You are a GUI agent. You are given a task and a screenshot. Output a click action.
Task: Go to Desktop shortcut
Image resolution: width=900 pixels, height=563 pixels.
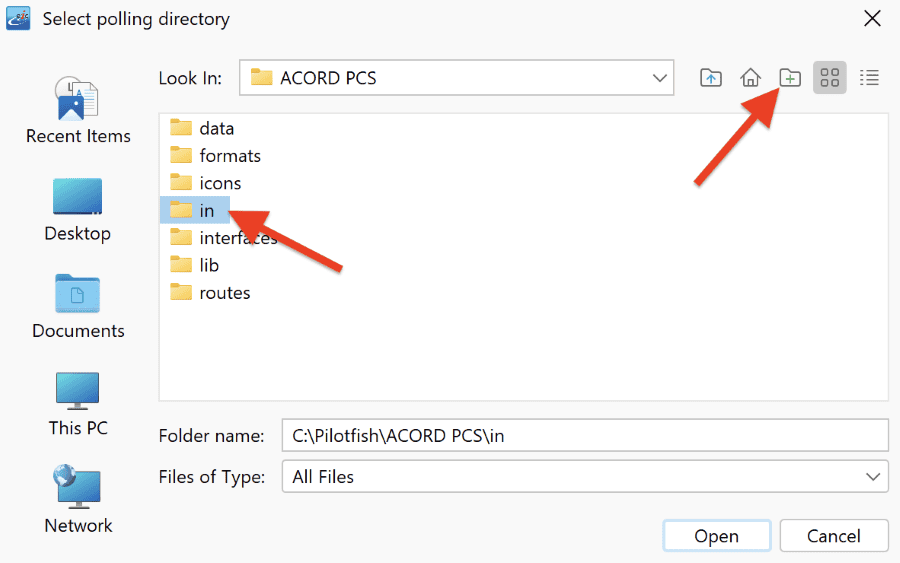77,209
